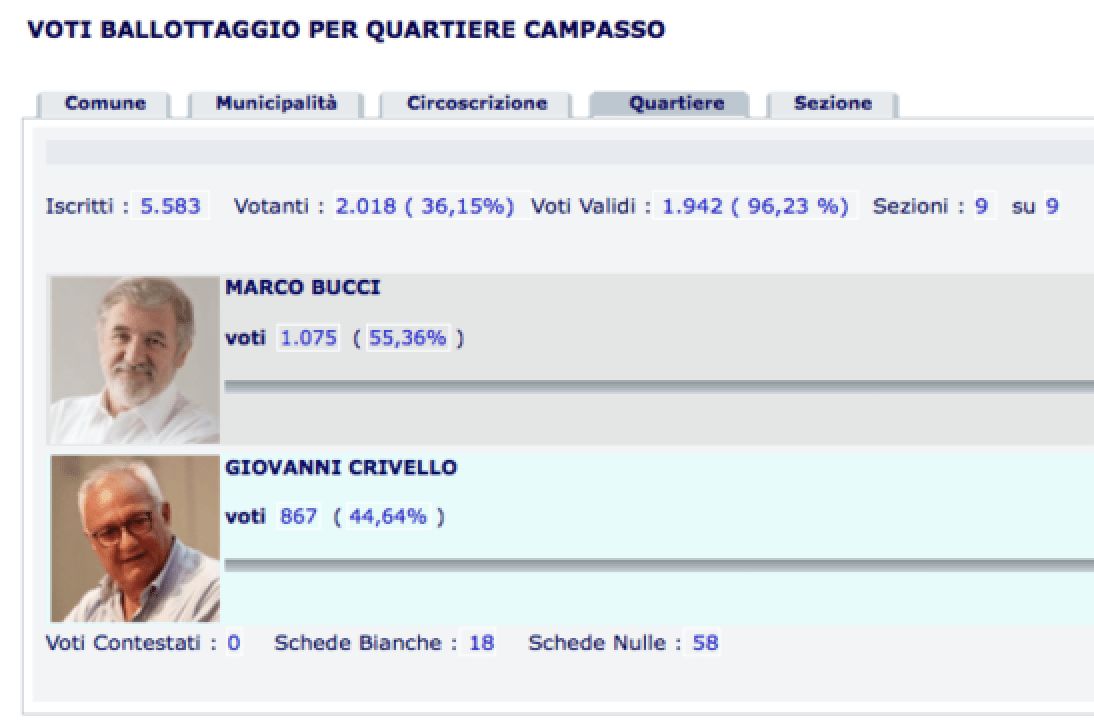Click the Quartiere tab

coord(676,104)
